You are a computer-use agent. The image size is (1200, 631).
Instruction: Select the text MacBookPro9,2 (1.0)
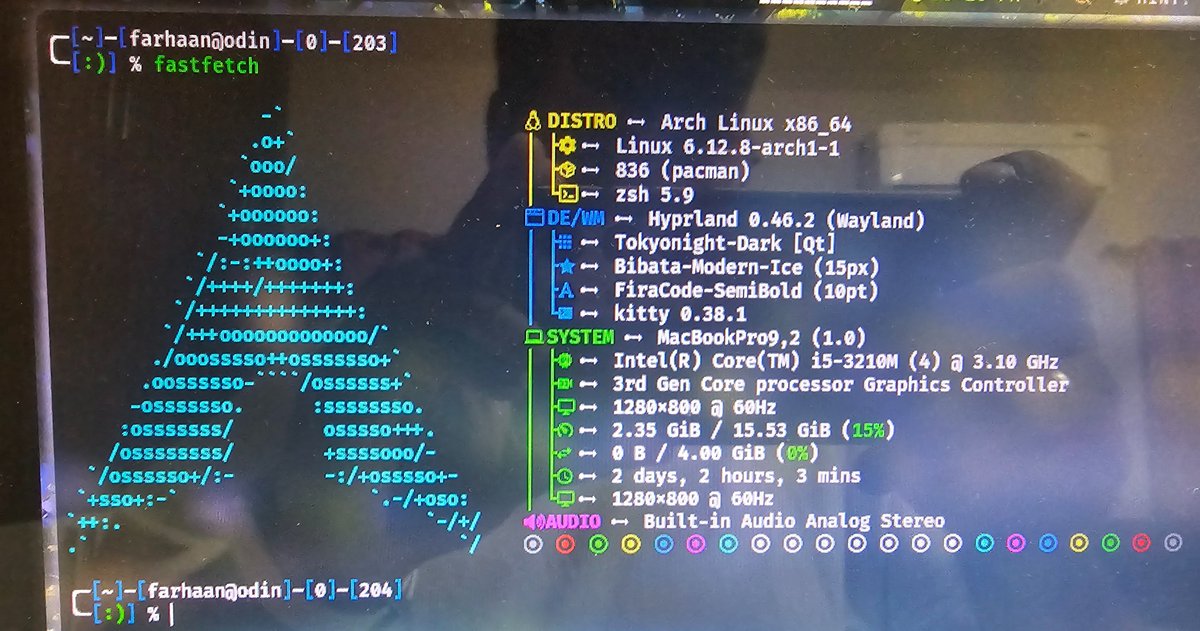pos(761,338)
